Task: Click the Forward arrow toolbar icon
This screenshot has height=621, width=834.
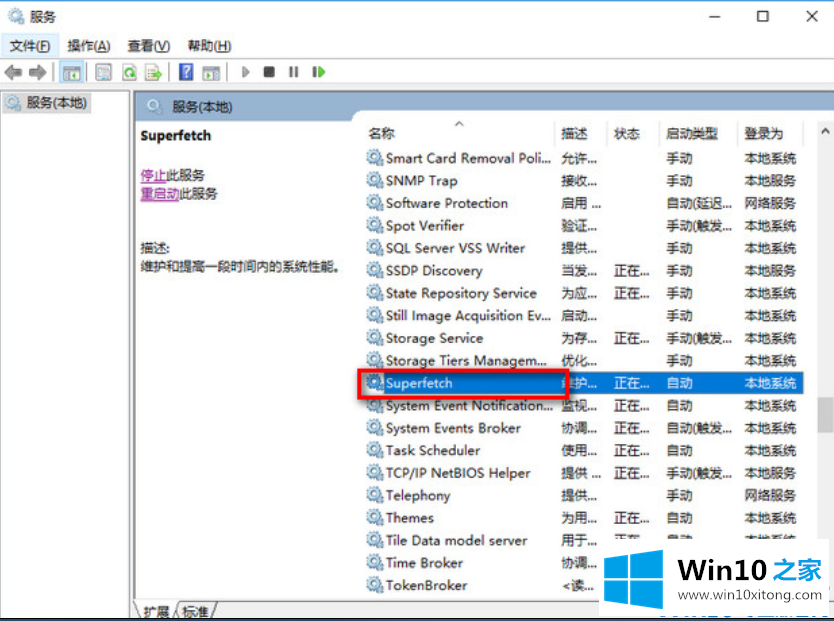Action: (x=38, y=72)
